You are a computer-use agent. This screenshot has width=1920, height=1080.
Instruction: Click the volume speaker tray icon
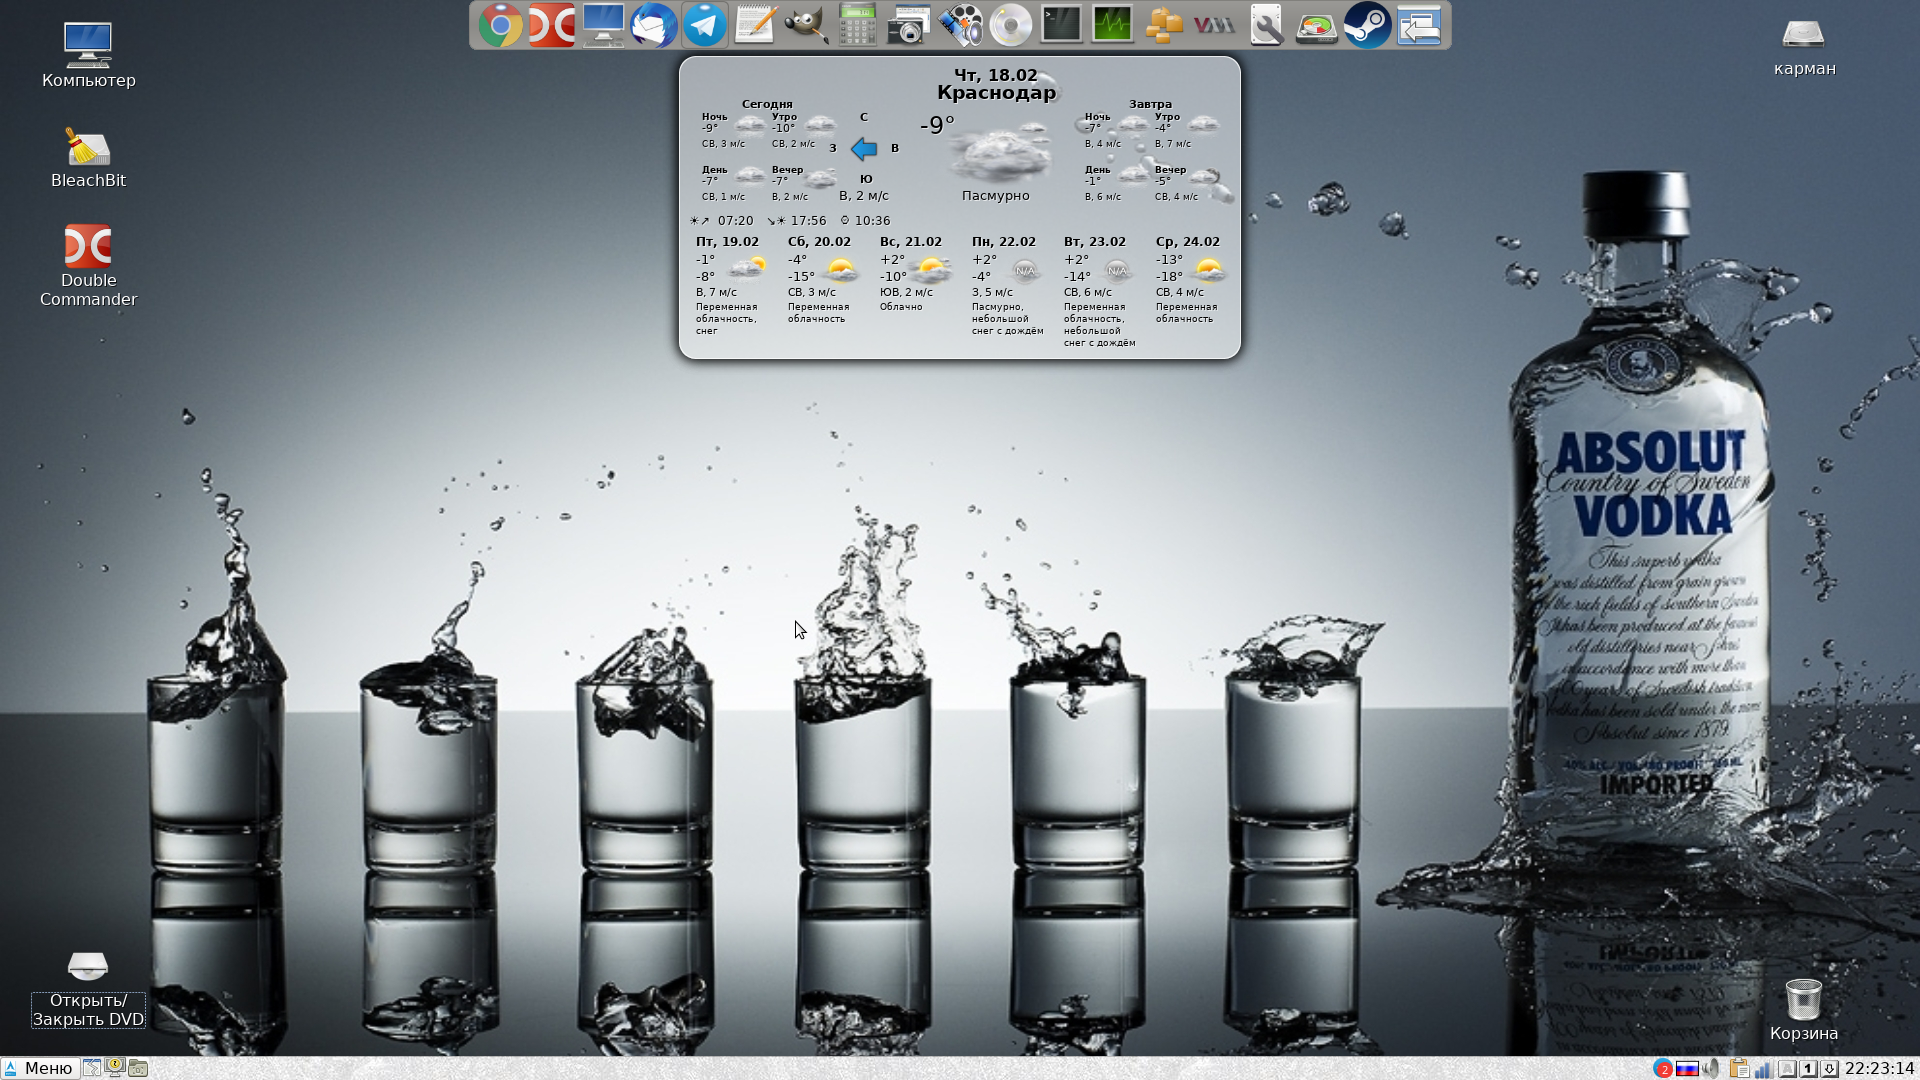[1712, 1069]
